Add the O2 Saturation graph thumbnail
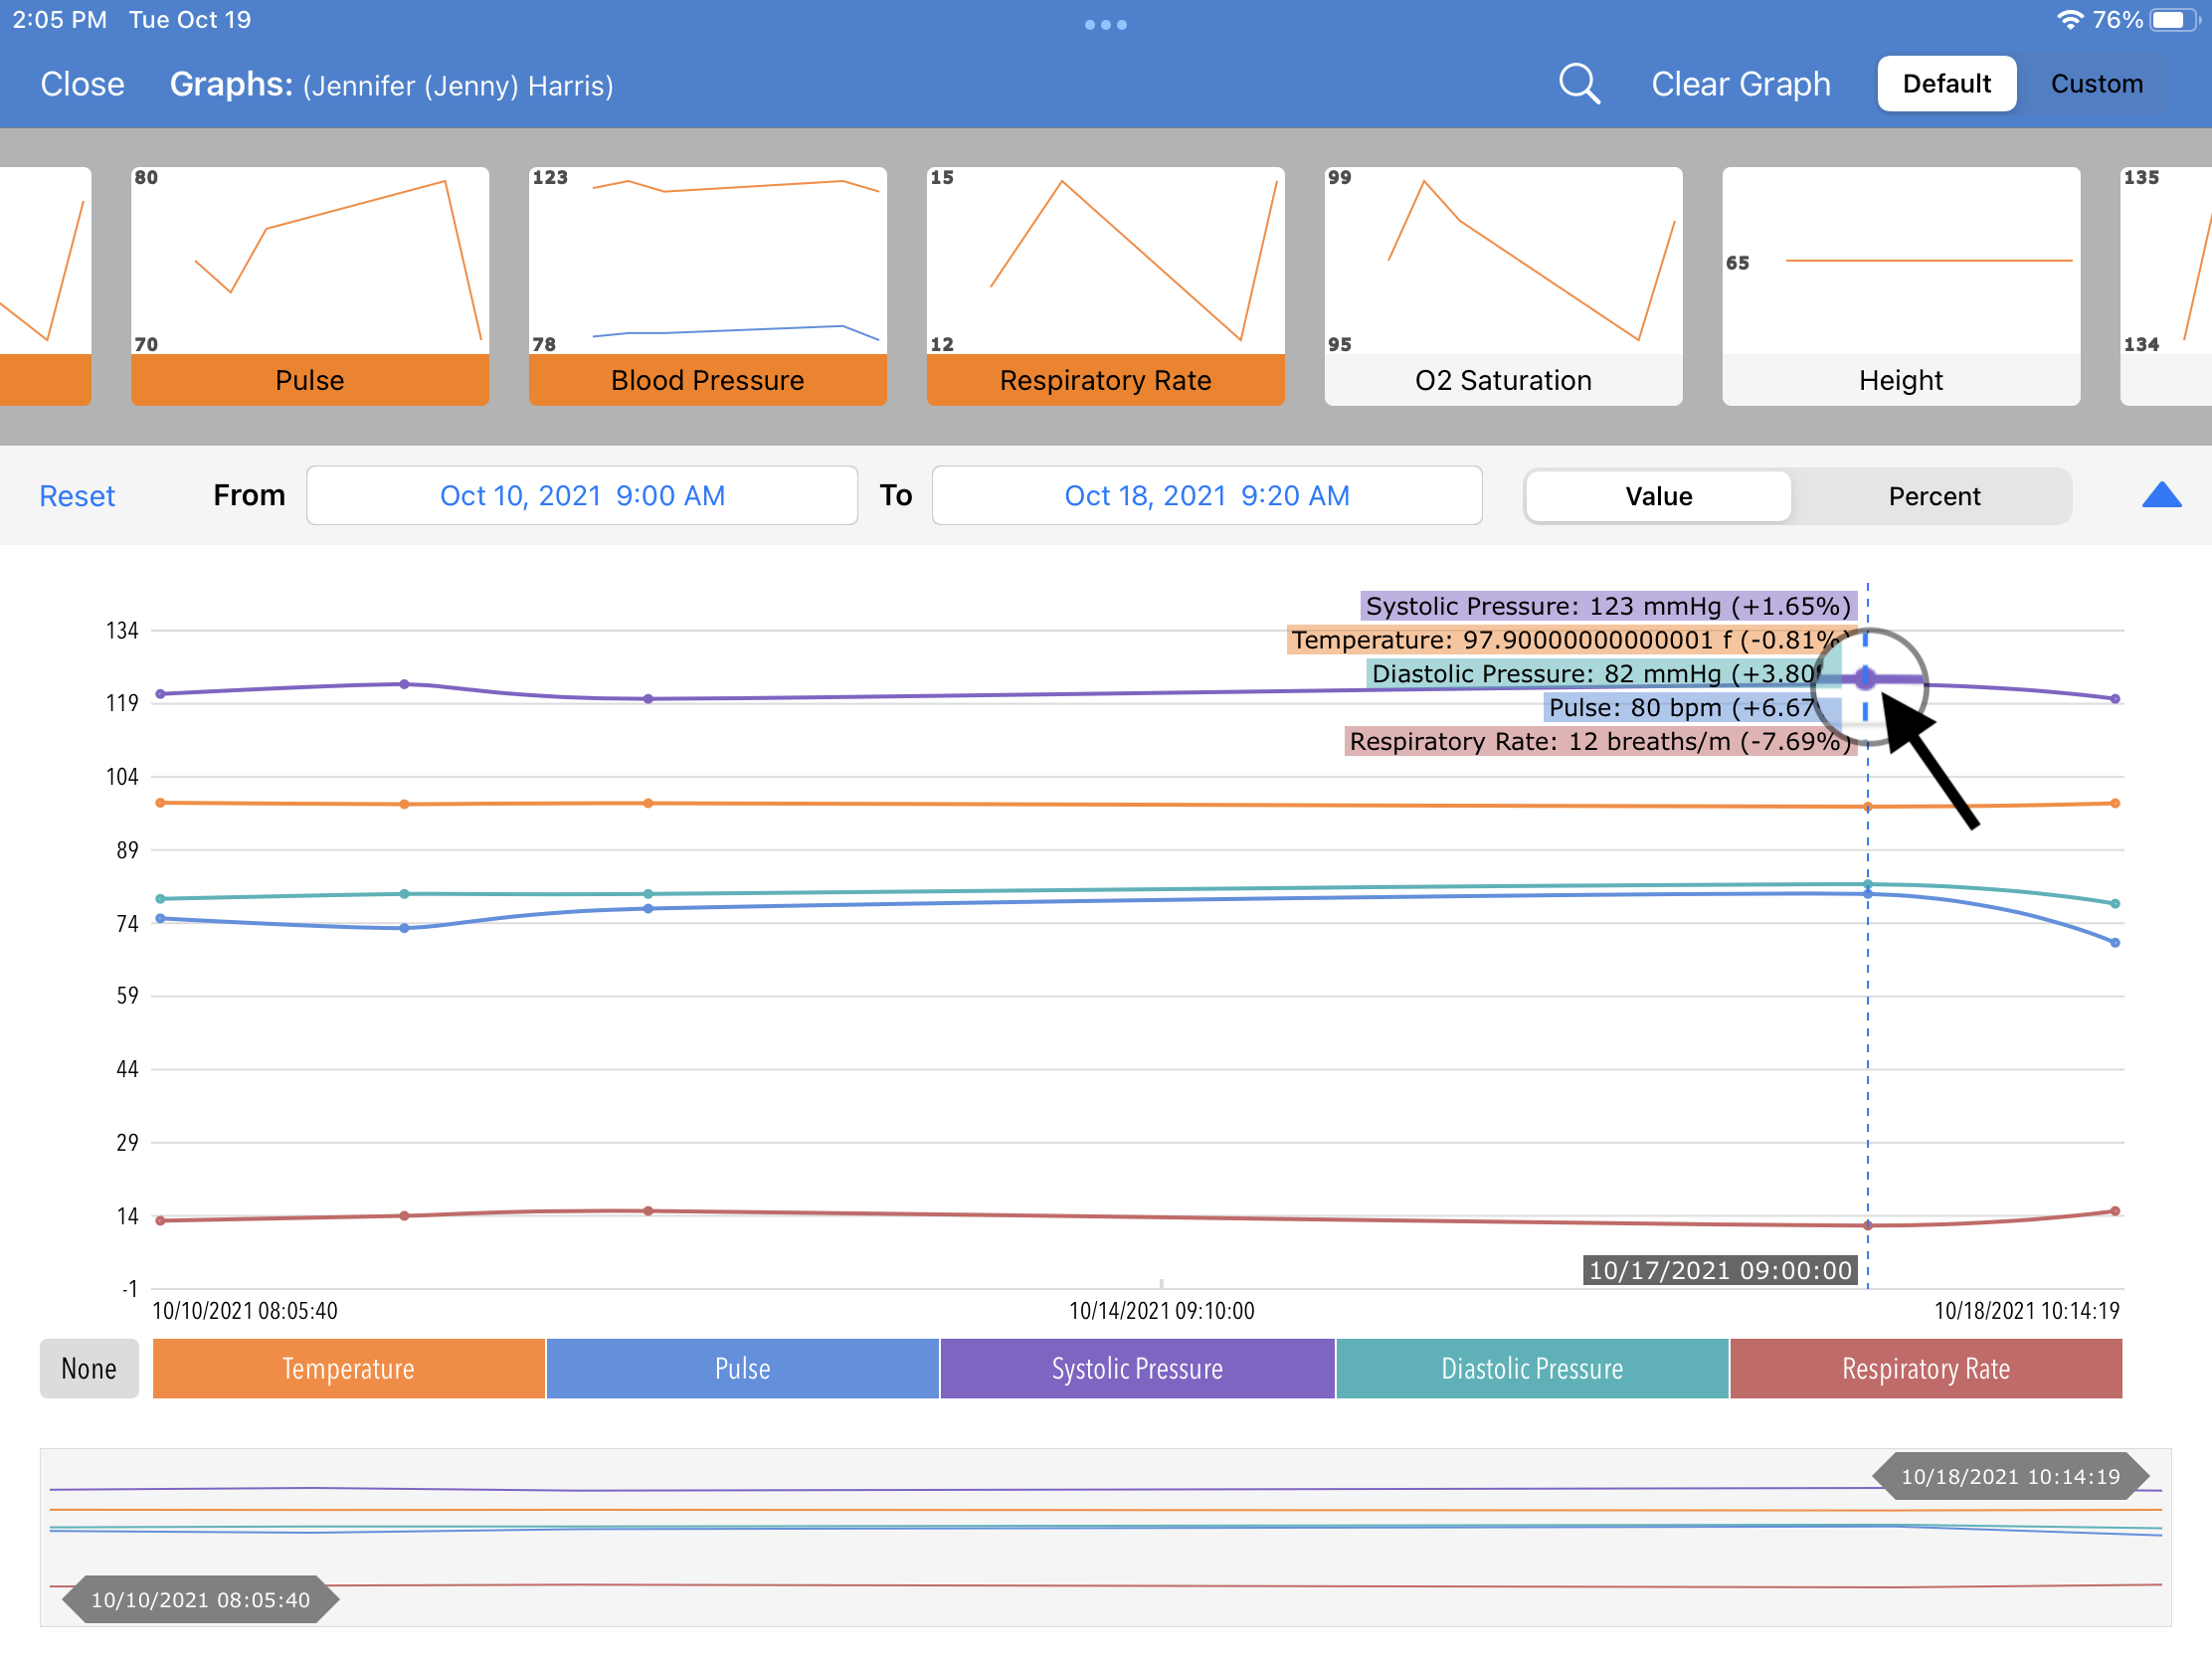Image resolution: width=2212 pixels, height=1659 pixels. (x=1503, y=286)
